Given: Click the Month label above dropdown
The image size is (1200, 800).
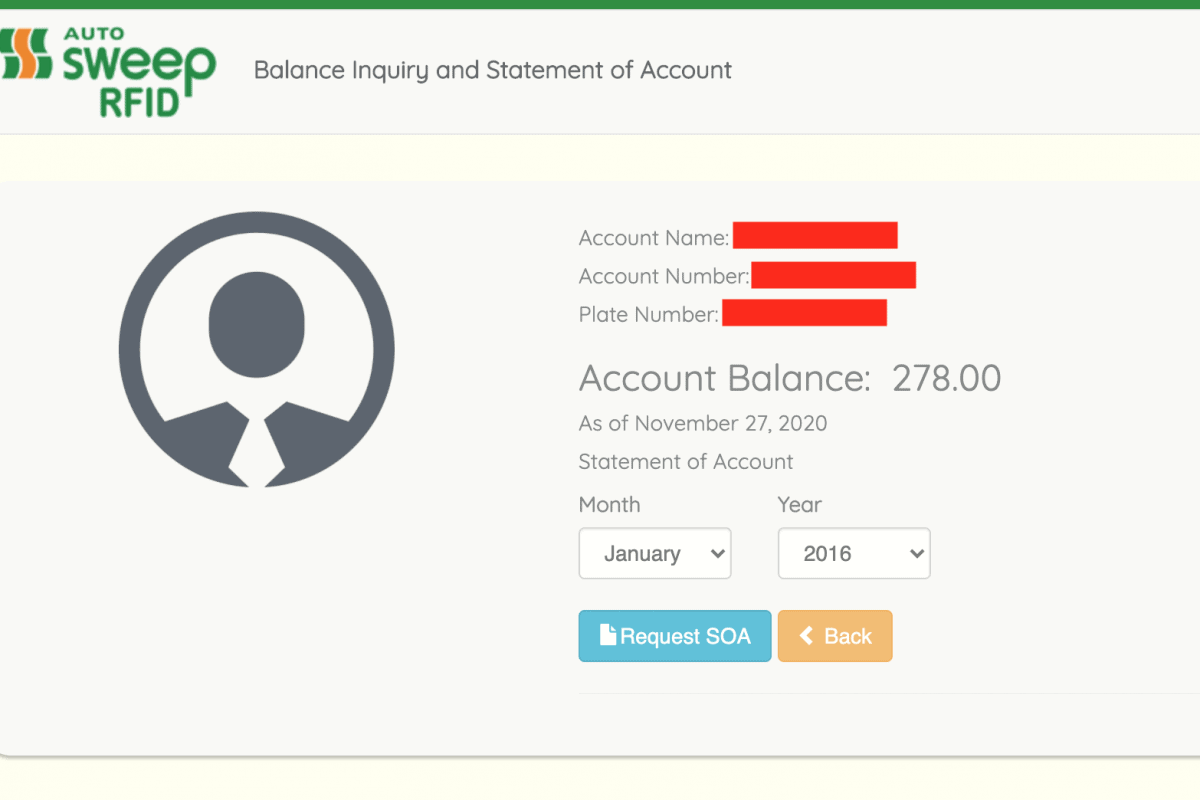Looking at the screenshot, I should (609, 505).
